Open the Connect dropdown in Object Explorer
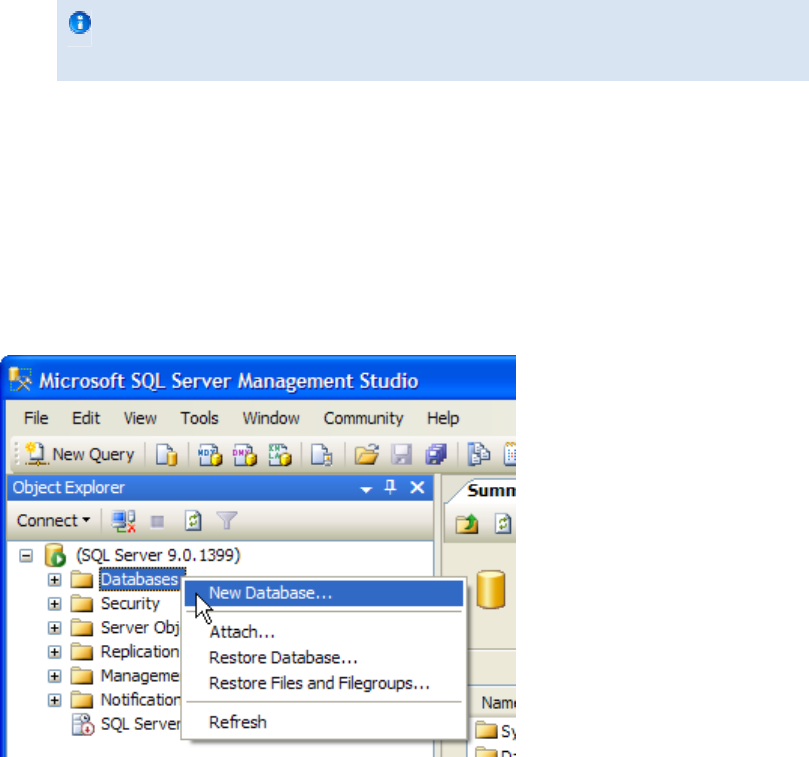 53,521
